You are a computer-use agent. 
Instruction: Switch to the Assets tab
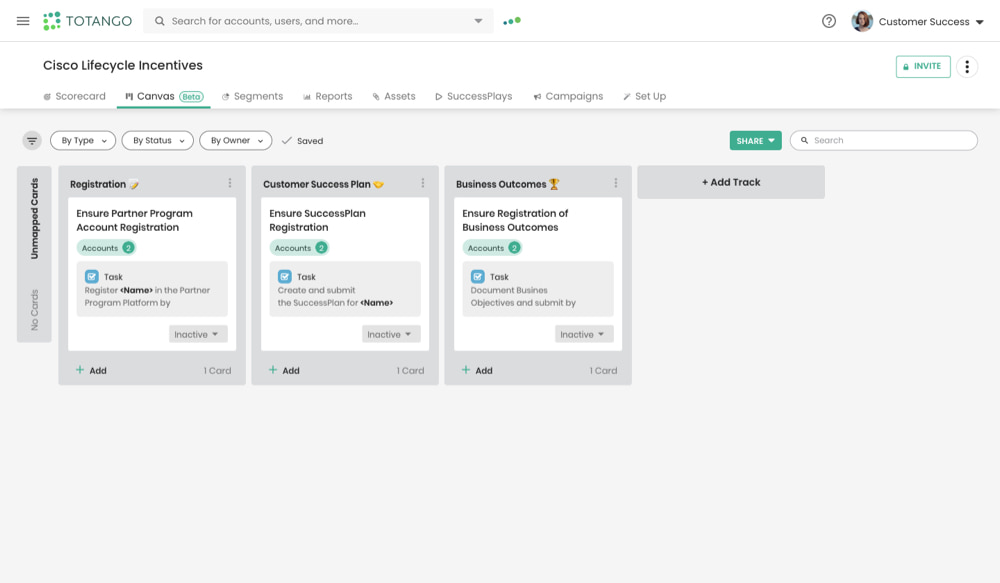tap(393, 96)
